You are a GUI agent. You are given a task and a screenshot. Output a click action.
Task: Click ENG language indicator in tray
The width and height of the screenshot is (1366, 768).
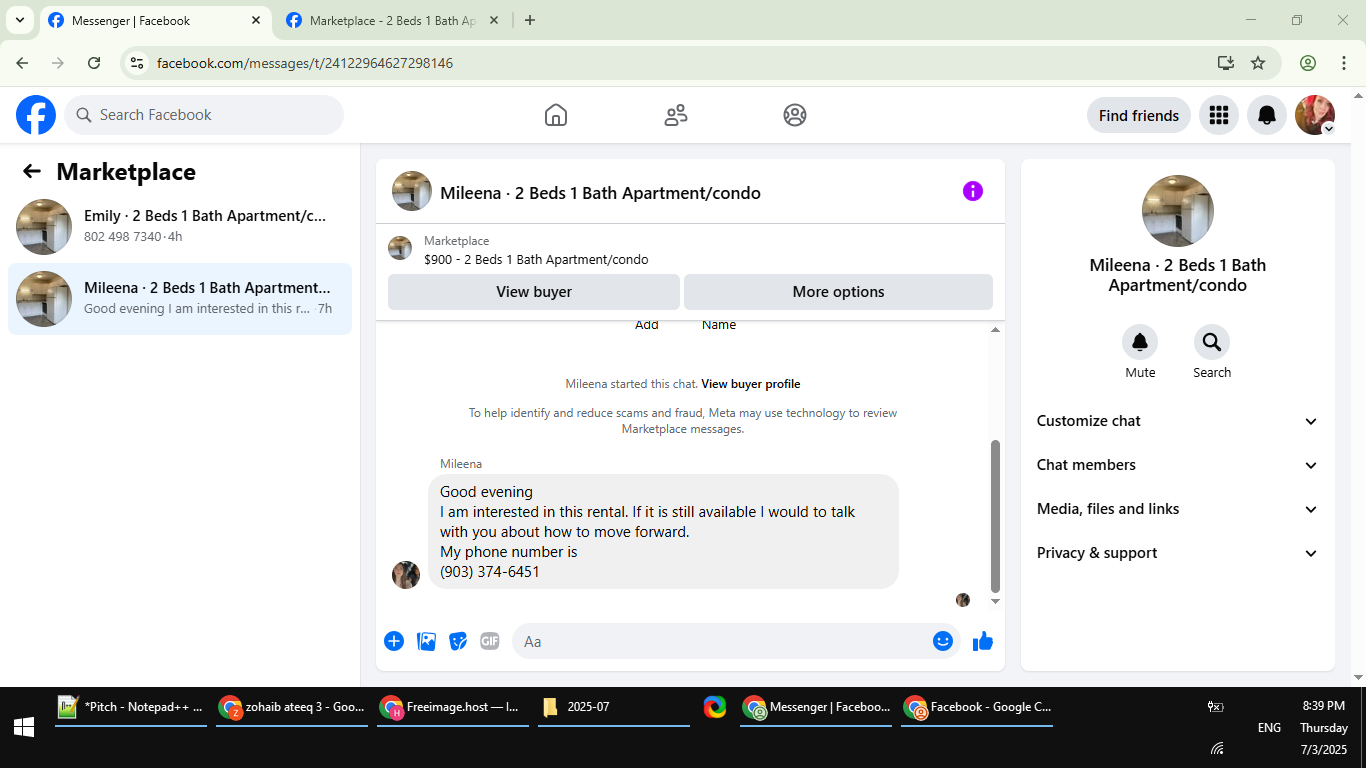(1269, 728)
